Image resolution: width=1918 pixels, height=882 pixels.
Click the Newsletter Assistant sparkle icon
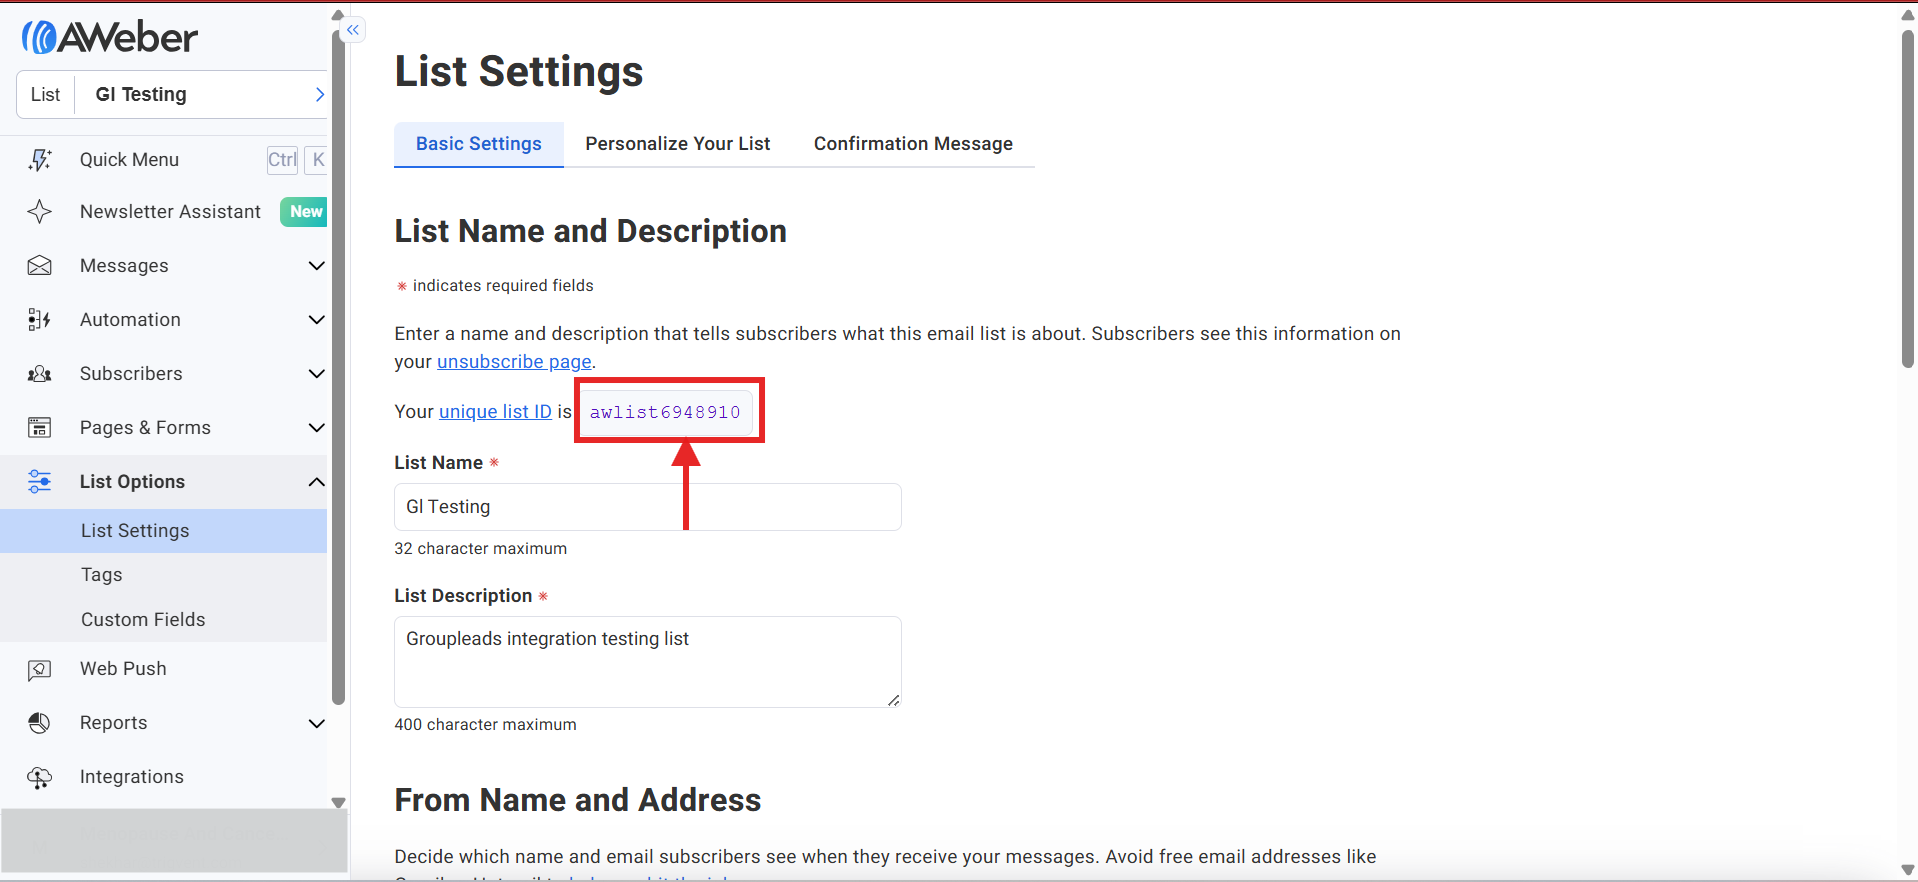point(40,212)
